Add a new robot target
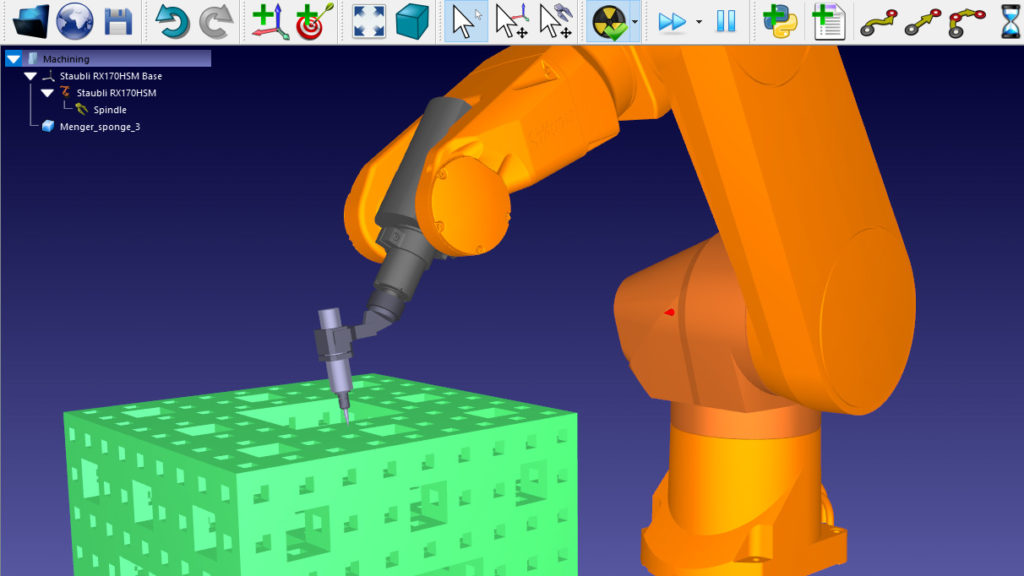 [313, 21]
